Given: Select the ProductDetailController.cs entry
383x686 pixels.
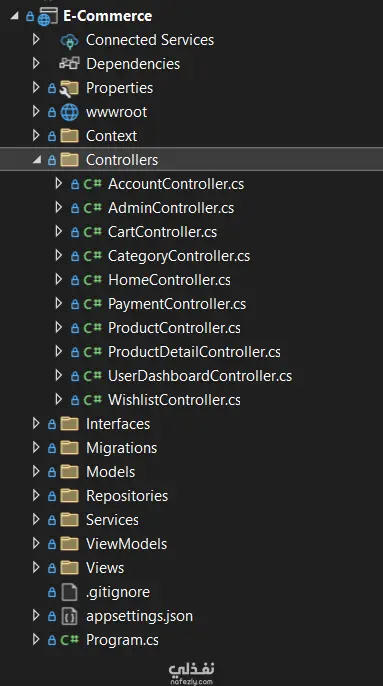Looking at the screenshot, I should point(194,352).
